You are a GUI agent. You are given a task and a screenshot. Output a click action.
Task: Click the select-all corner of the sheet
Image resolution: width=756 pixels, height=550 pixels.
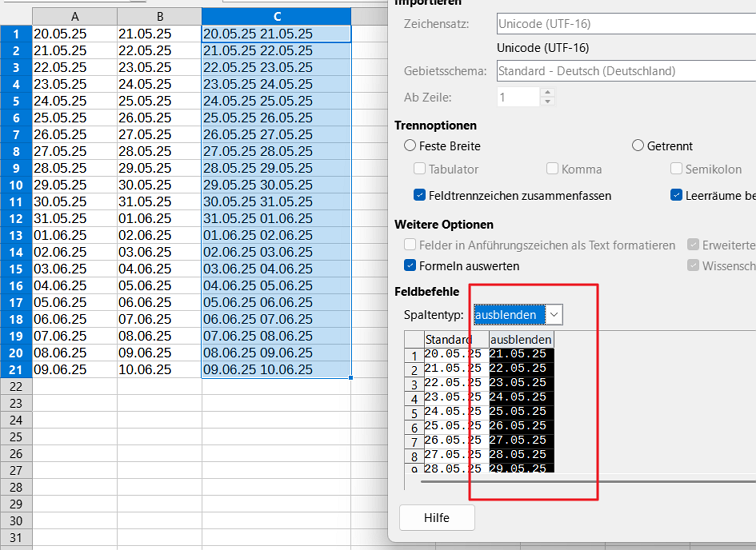[x=15, y=17]
